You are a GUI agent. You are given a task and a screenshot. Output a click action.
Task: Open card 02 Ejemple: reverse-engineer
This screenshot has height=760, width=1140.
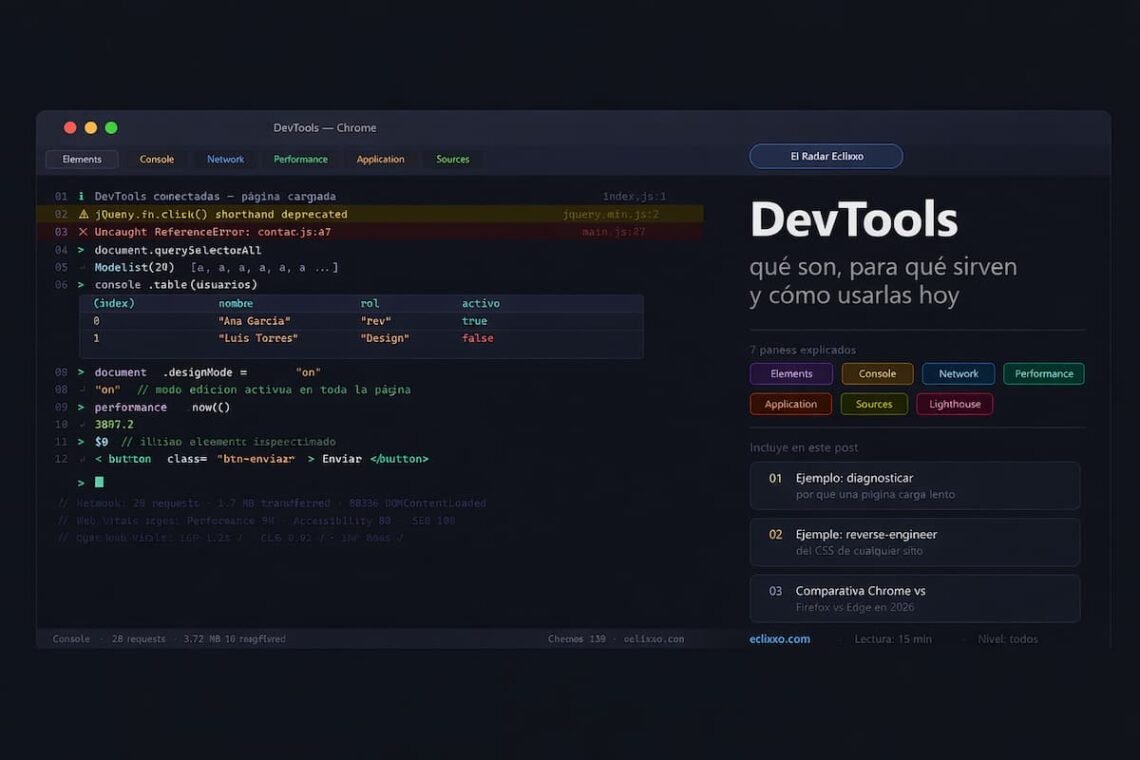tap(915, 543)
